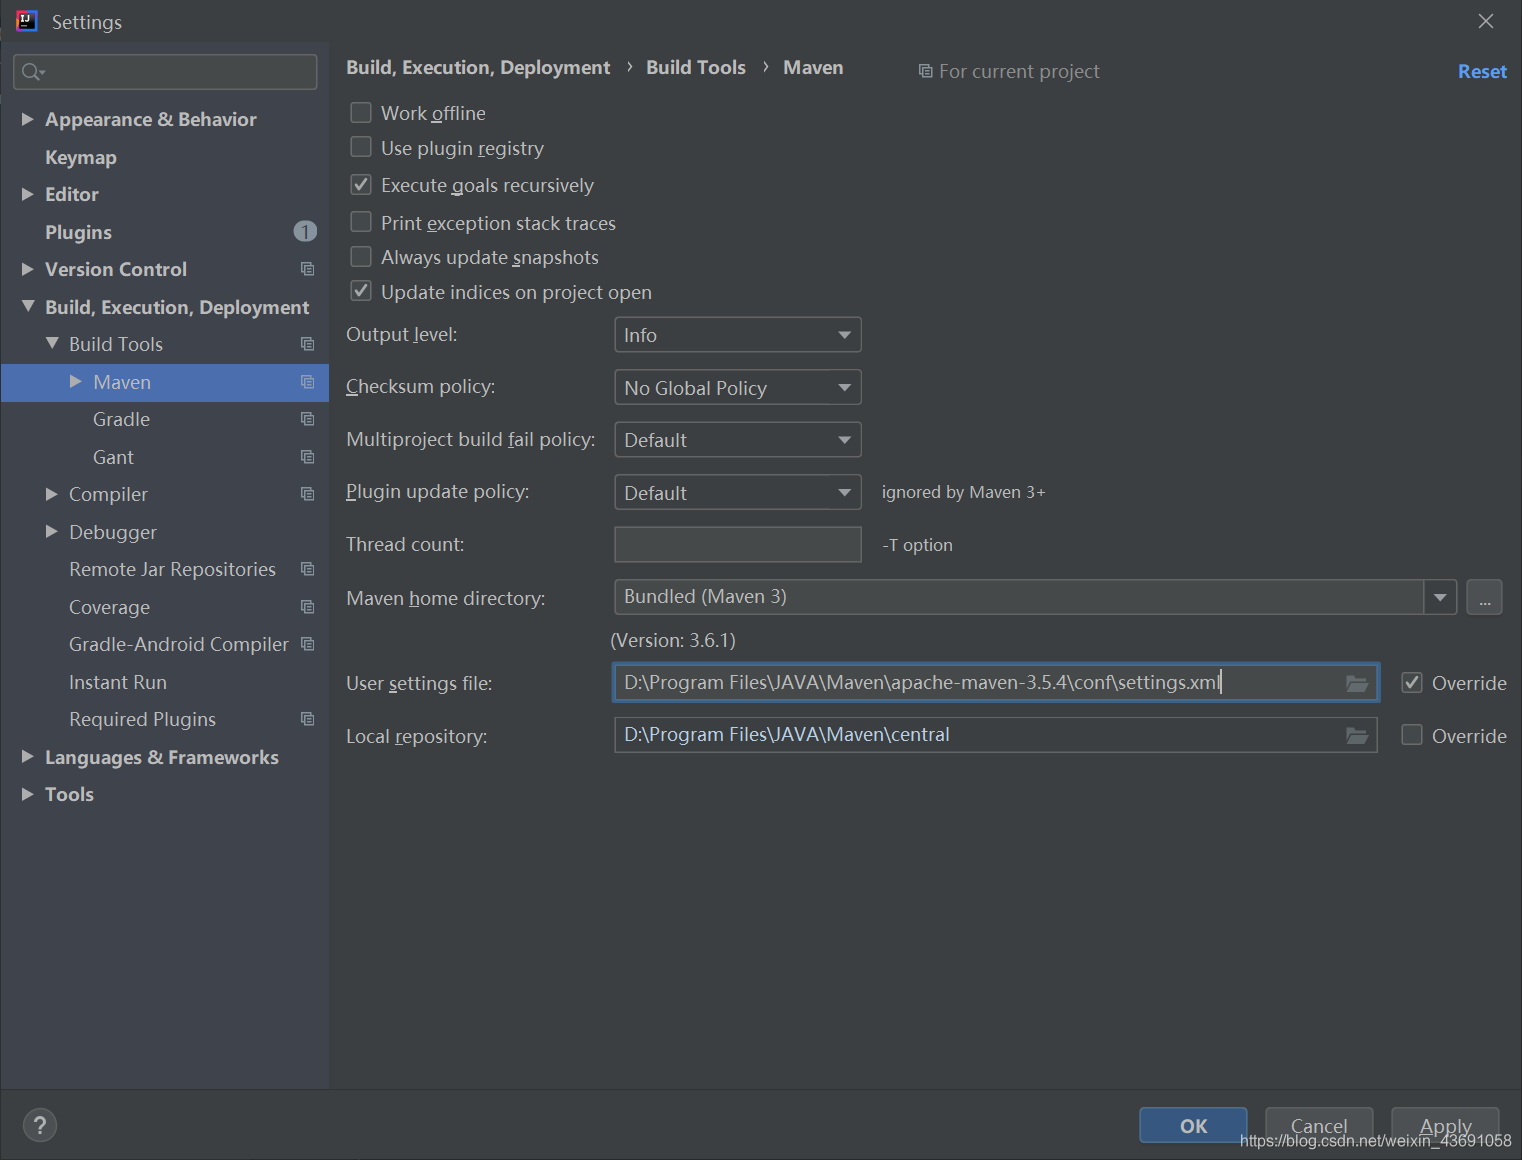Click the IntelliJ logo in title bar
Image resolution: width=1522 pixels, height=1160 pixels.
26,21
